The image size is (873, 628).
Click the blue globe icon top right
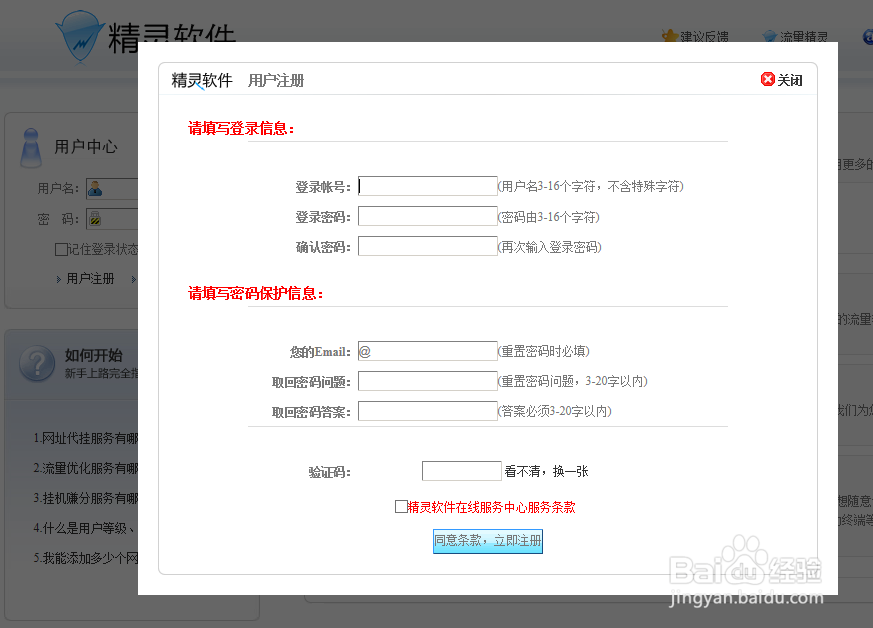point(866,36)
